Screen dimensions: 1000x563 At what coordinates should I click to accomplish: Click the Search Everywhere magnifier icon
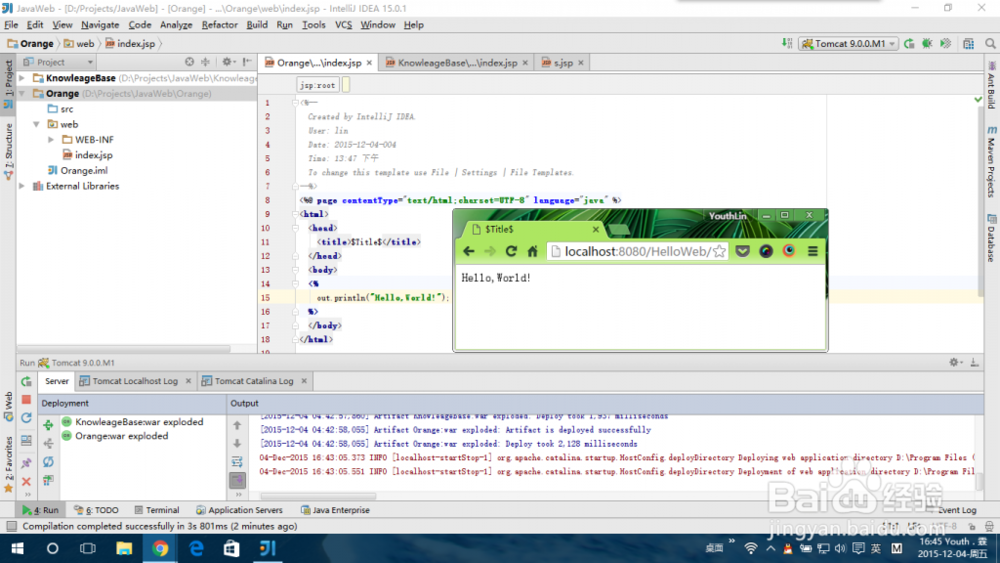click(x=990, y=43)
